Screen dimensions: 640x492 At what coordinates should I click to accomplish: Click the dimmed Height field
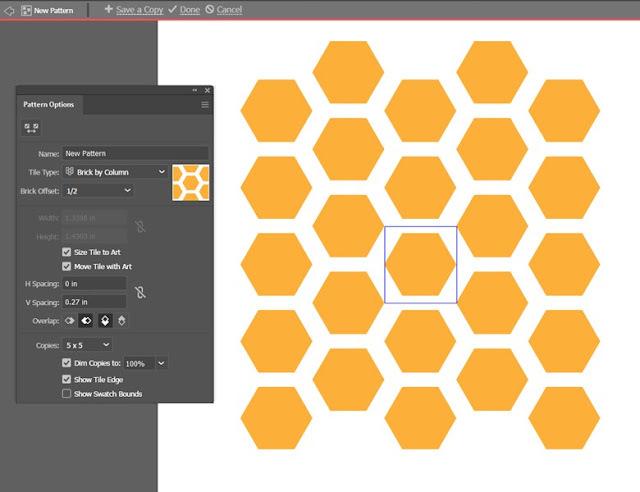(94, 236)
